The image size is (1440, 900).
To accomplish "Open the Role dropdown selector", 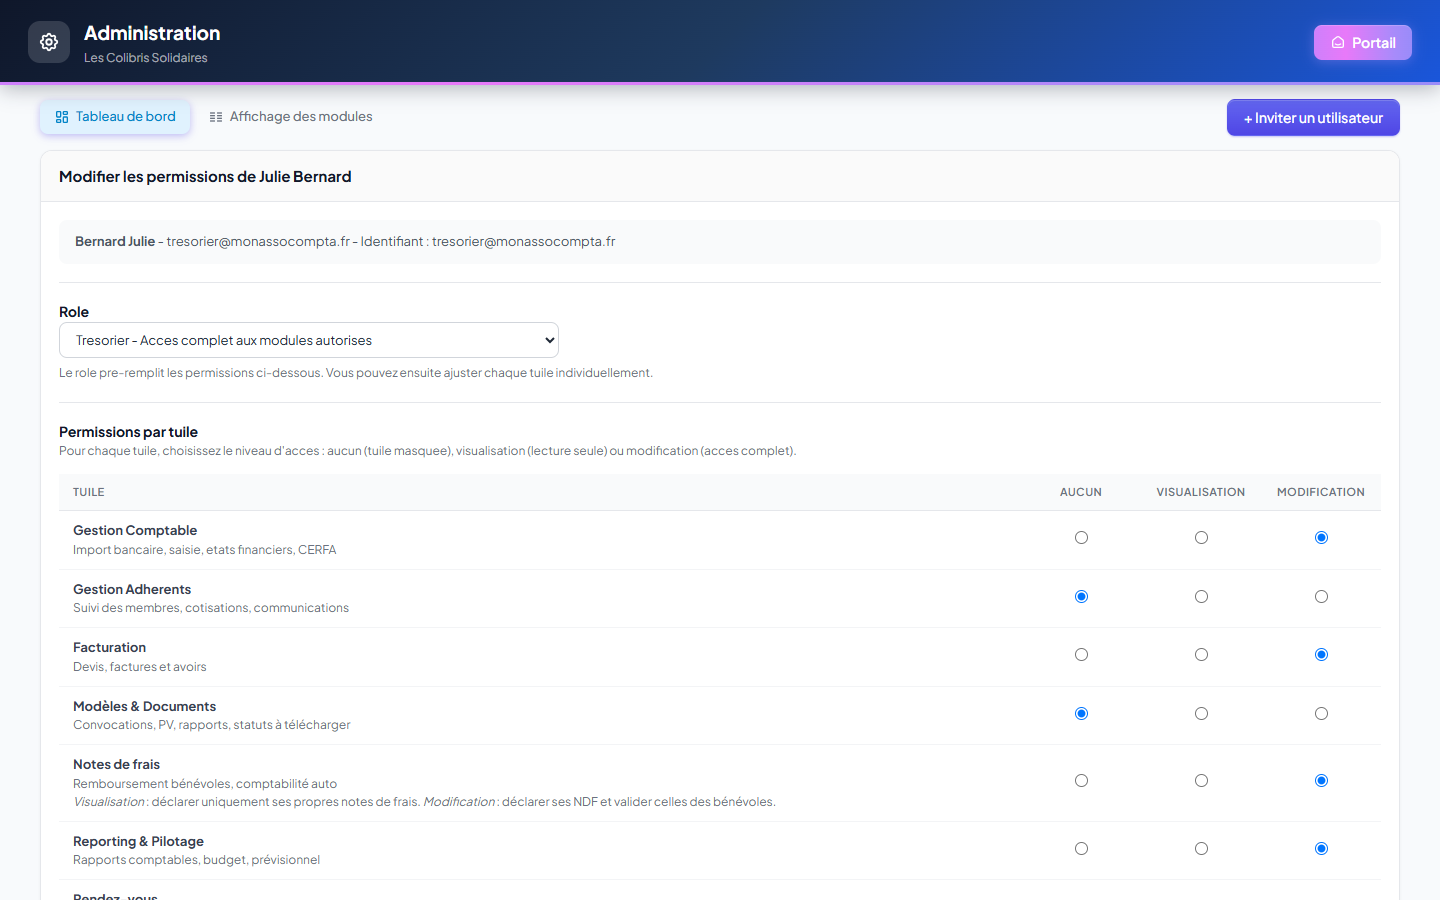I will click(x=309, y=340).
